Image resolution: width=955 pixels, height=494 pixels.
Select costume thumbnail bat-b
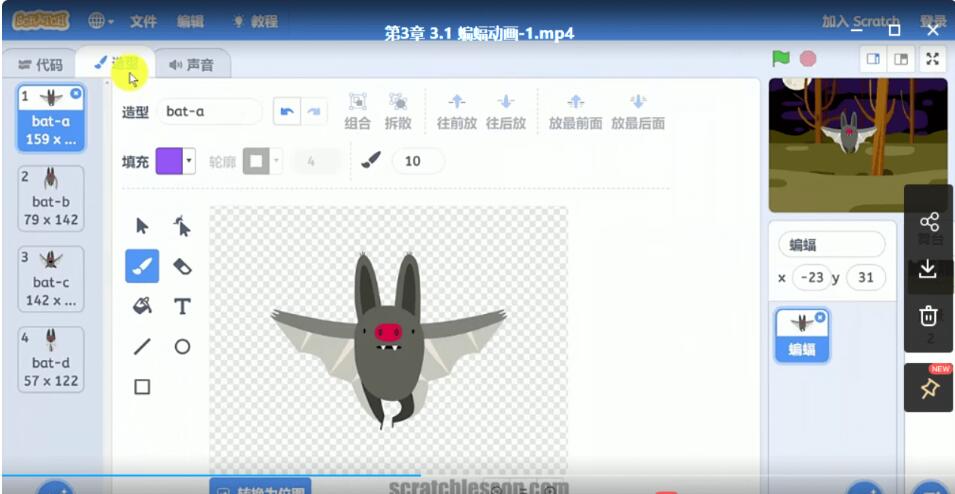pyautogui.click(x=51, y=199)
